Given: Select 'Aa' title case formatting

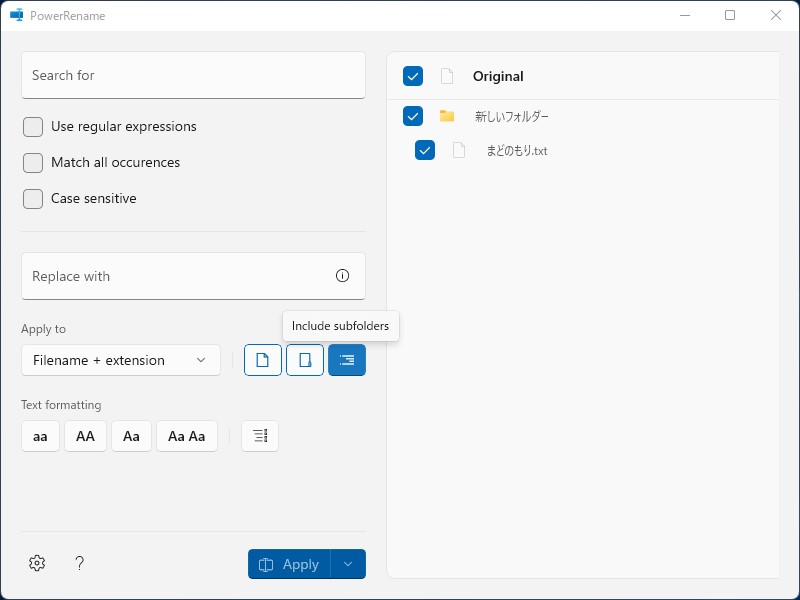Looking at the screenshot, I should coord(131,436).
